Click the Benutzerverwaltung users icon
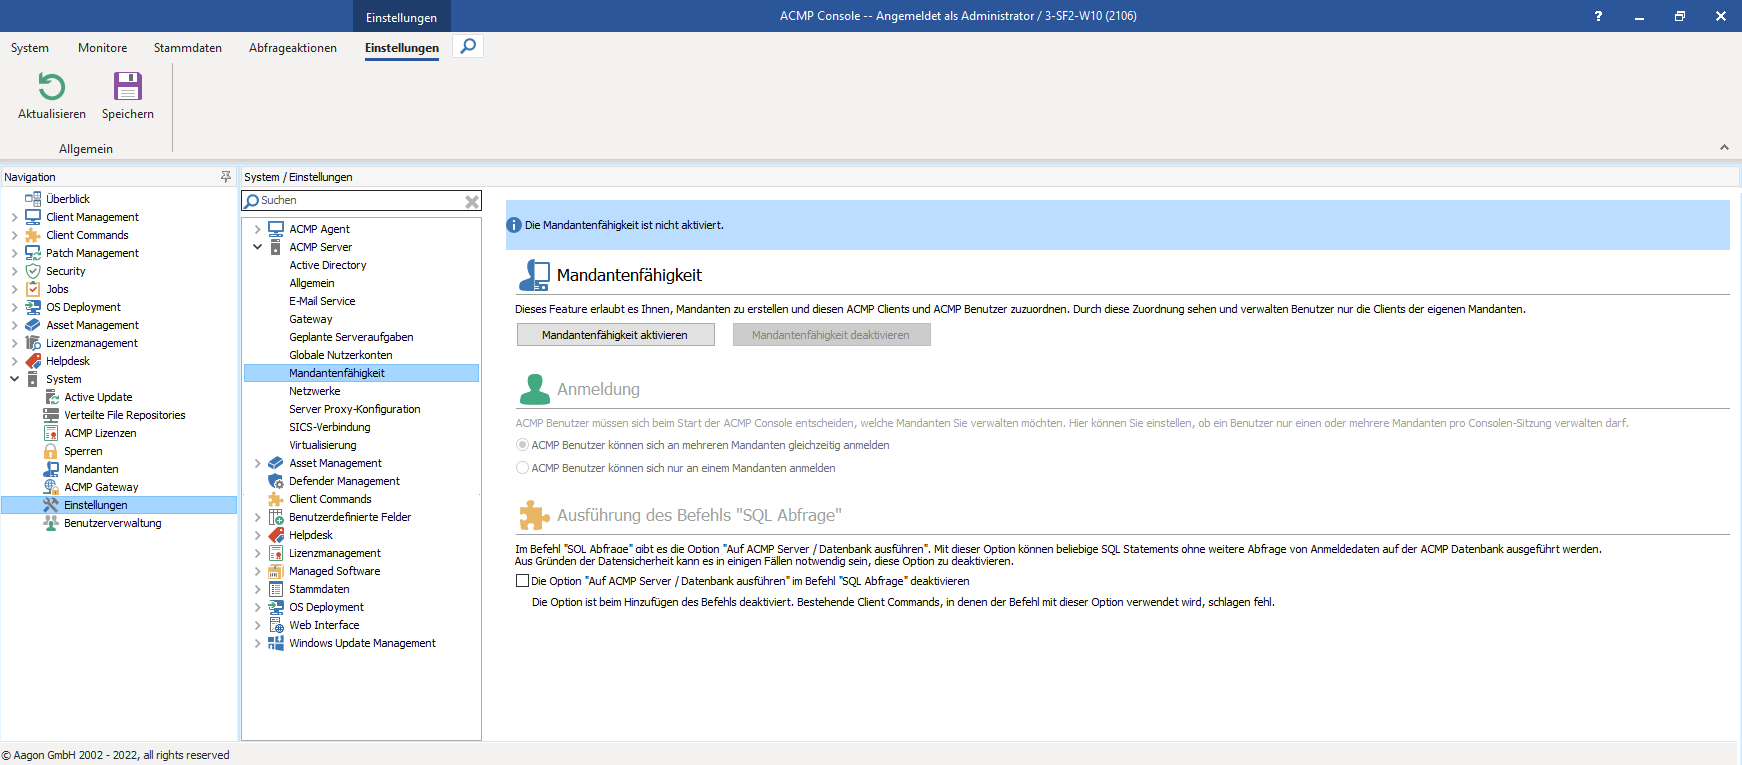The width and height of the screenshot is (1742, 765). tap(51, 523)
